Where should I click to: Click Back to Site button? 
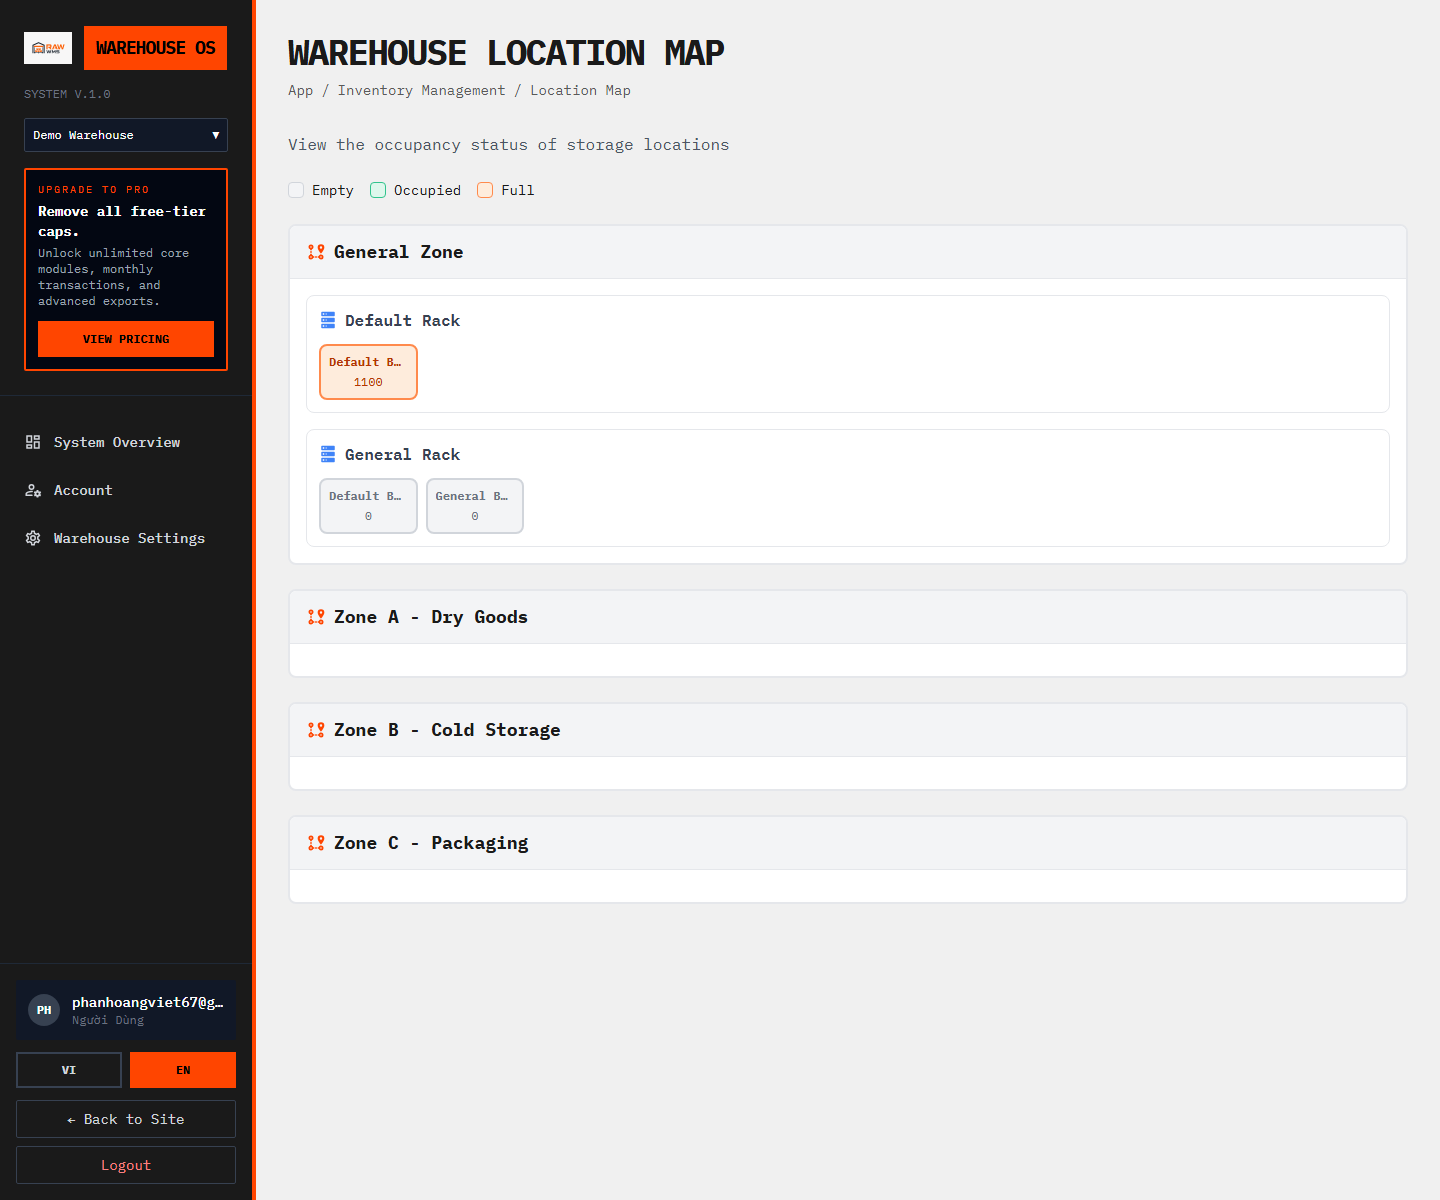click(126, 1119)
